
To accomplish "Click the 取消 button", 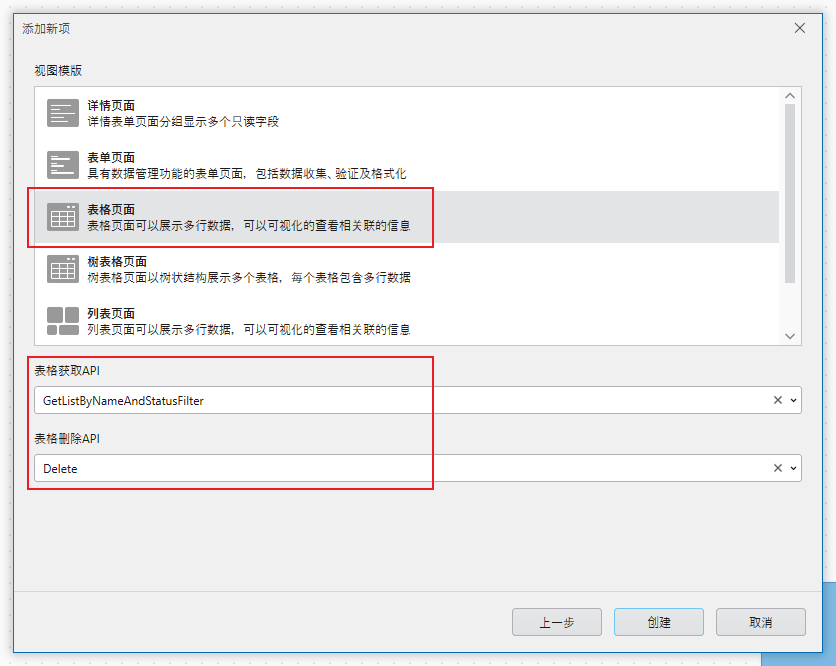I will [x=760, y=621].
